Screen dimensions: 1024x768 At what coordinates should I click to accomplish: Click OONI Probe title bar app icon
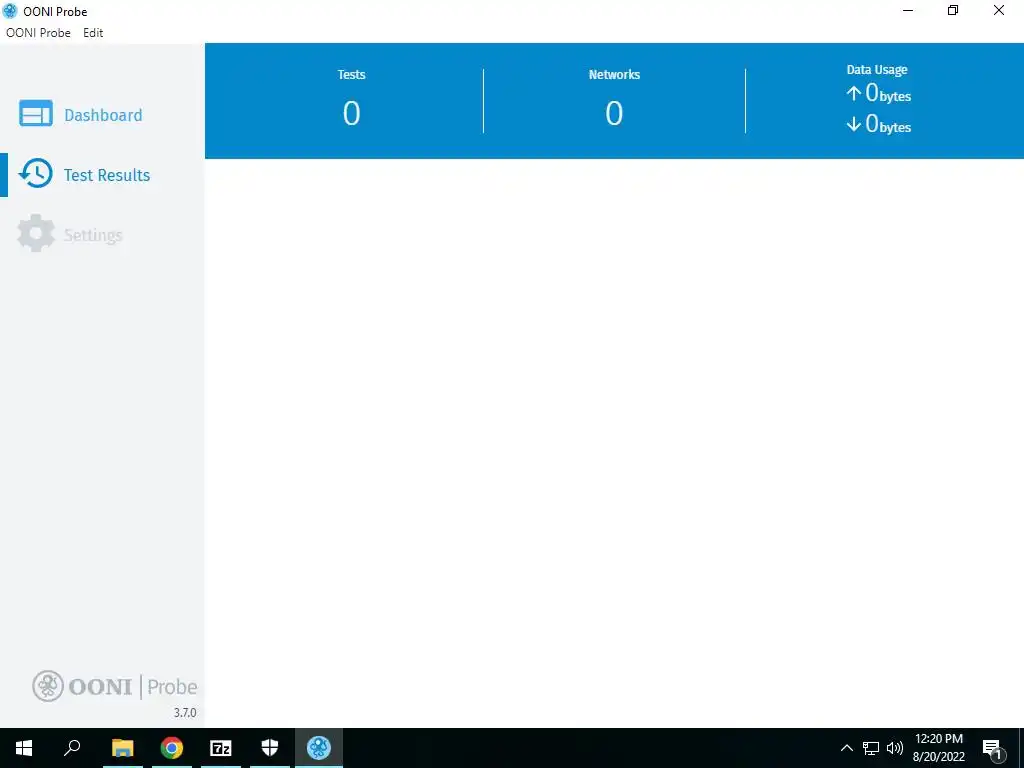pyautogui.click(x=10, y=11)
